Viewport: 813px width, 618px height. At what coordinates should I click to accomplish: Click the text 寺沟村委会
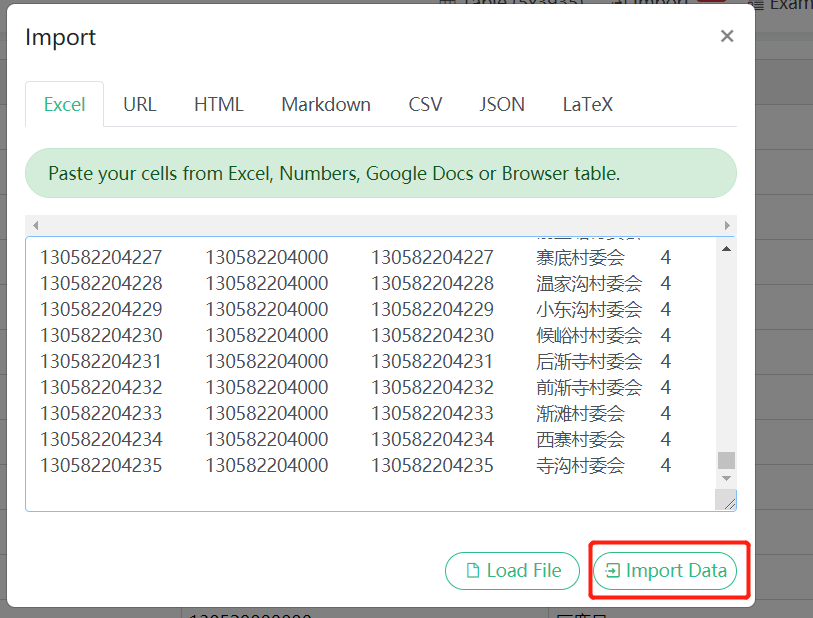click(580, 466)
